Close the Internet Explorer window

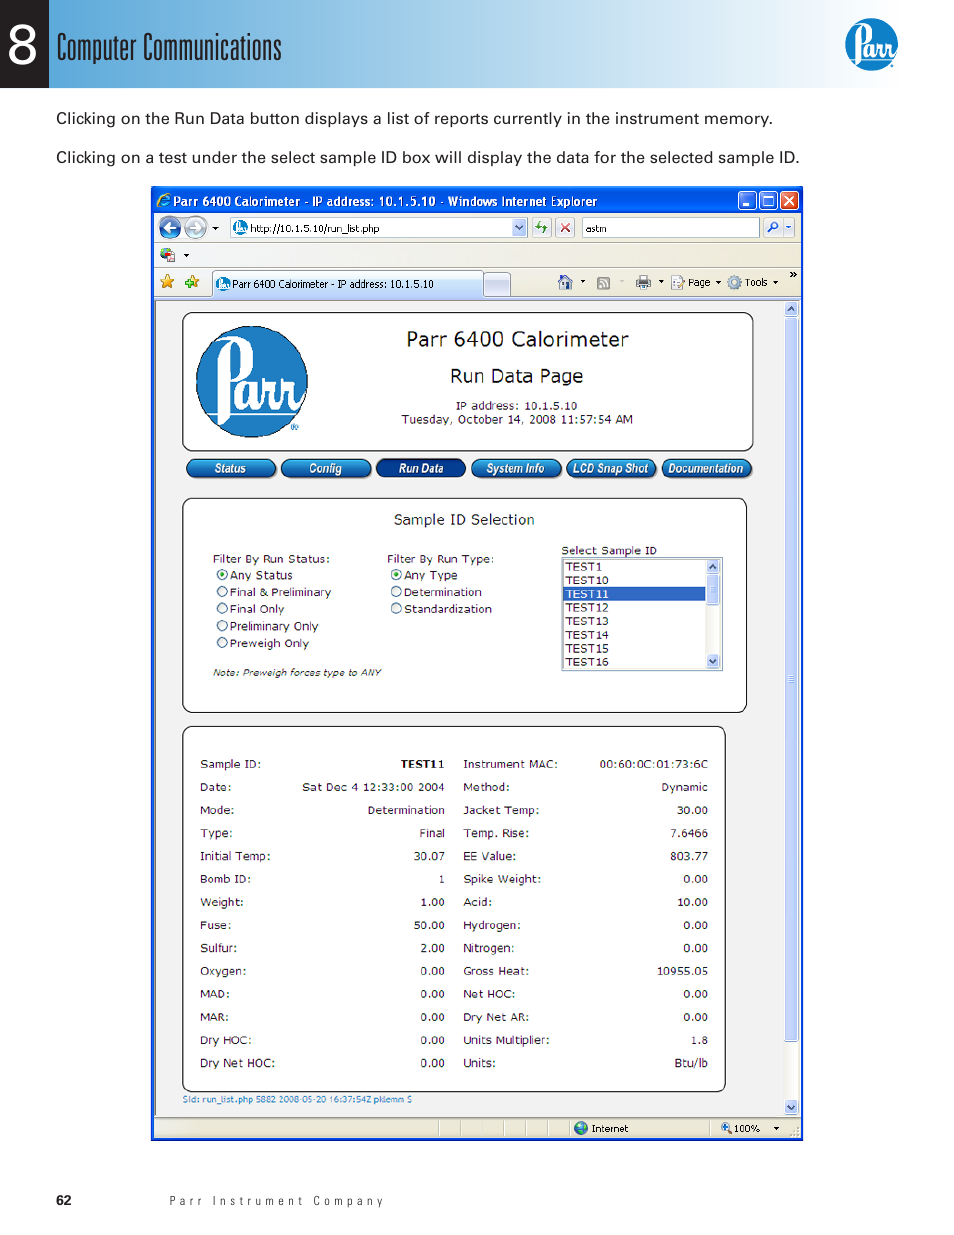pos(789,201)
